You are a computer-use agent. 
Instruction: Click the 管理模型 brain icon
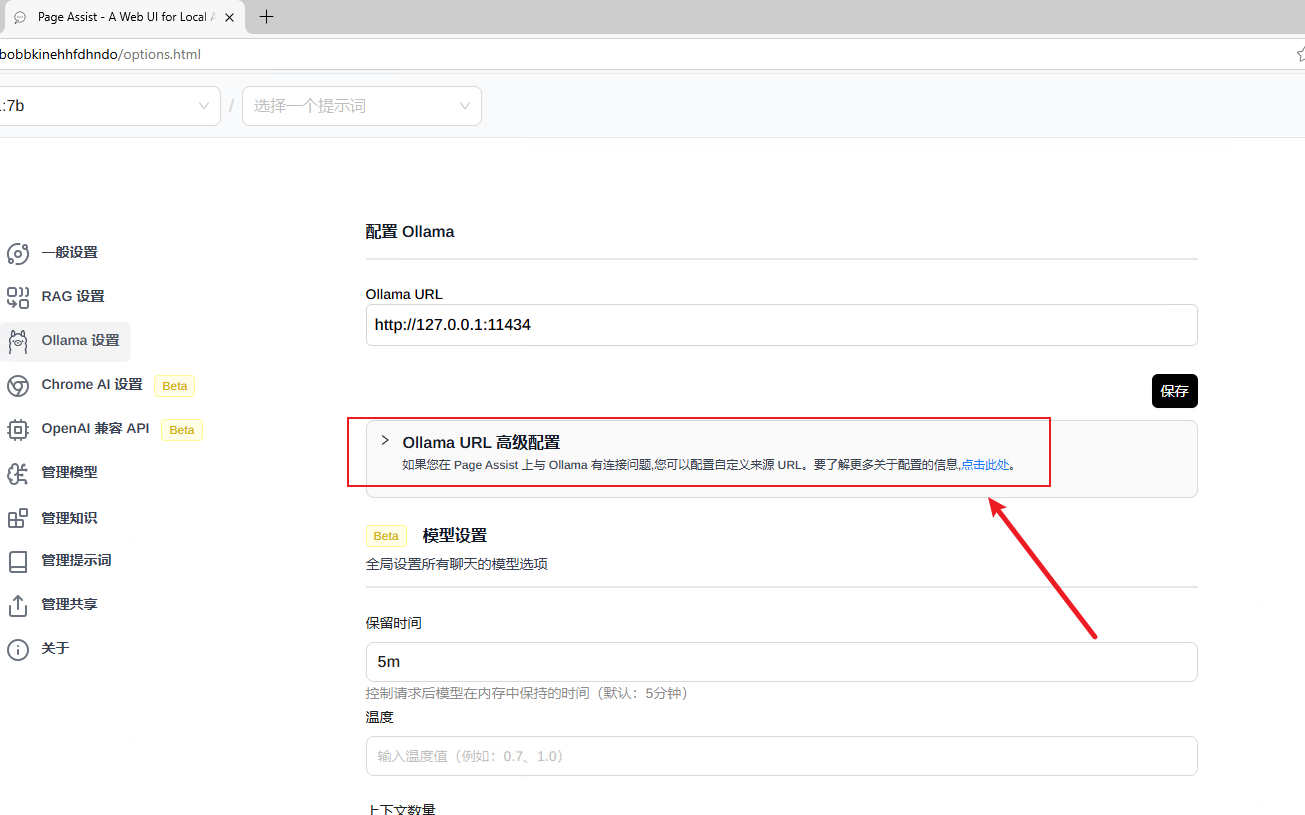[18, 473]
